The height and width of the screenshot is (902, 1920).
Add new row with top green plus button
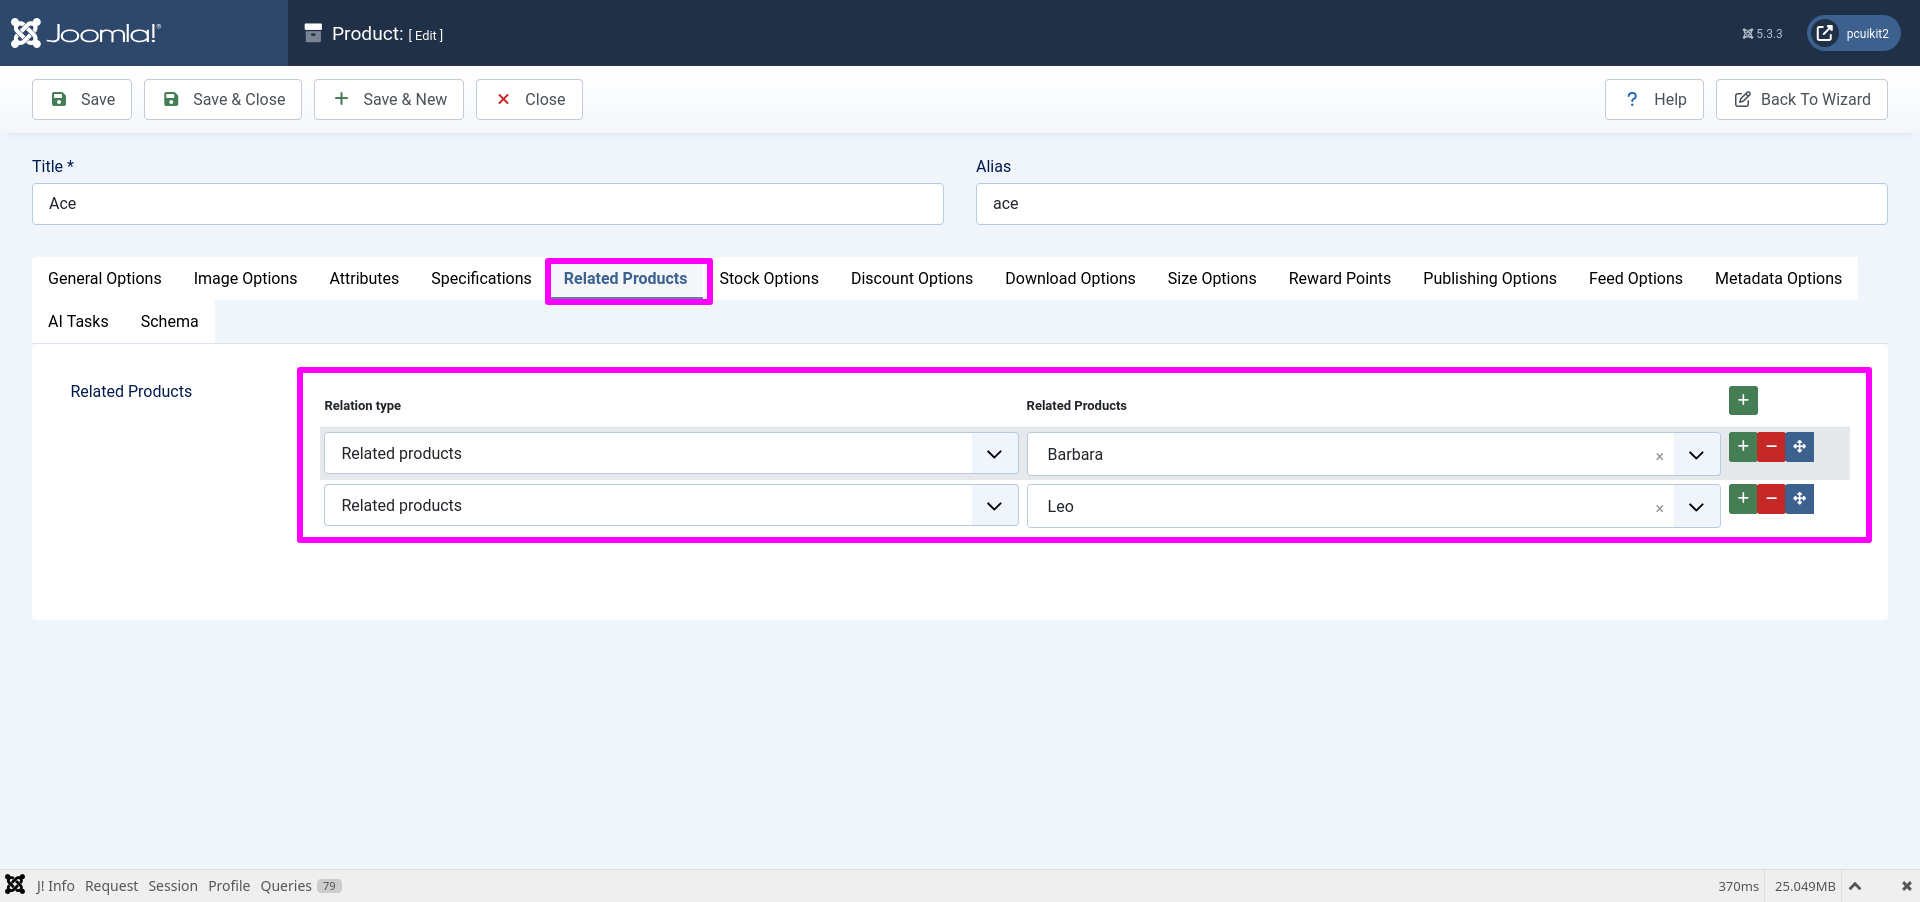[1743, 400]
